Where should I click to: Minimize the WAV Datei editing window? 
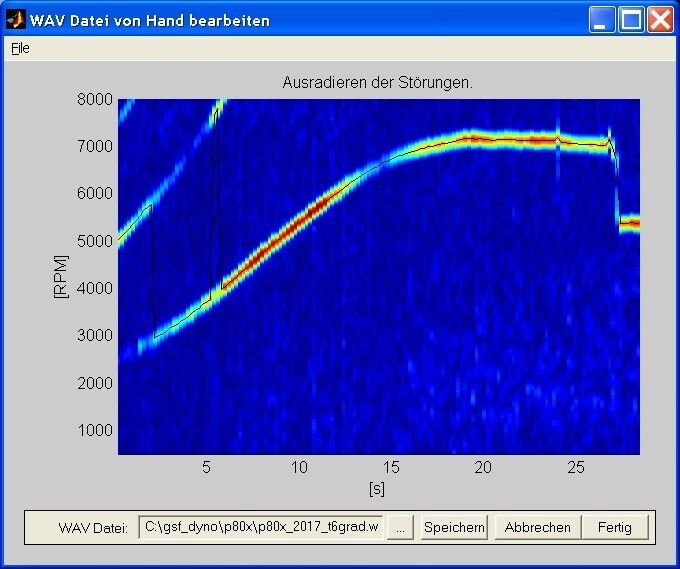(x=602, y=19)
